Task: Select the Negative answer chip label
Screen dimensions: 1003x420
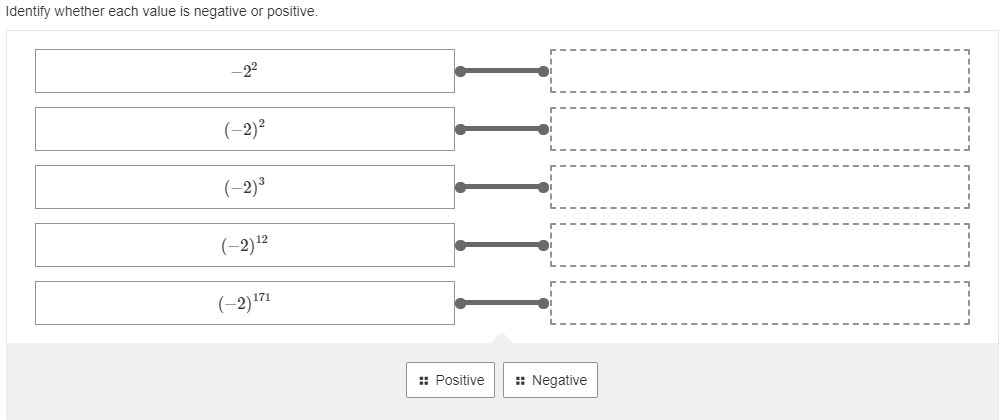Action: pos(559,380)
